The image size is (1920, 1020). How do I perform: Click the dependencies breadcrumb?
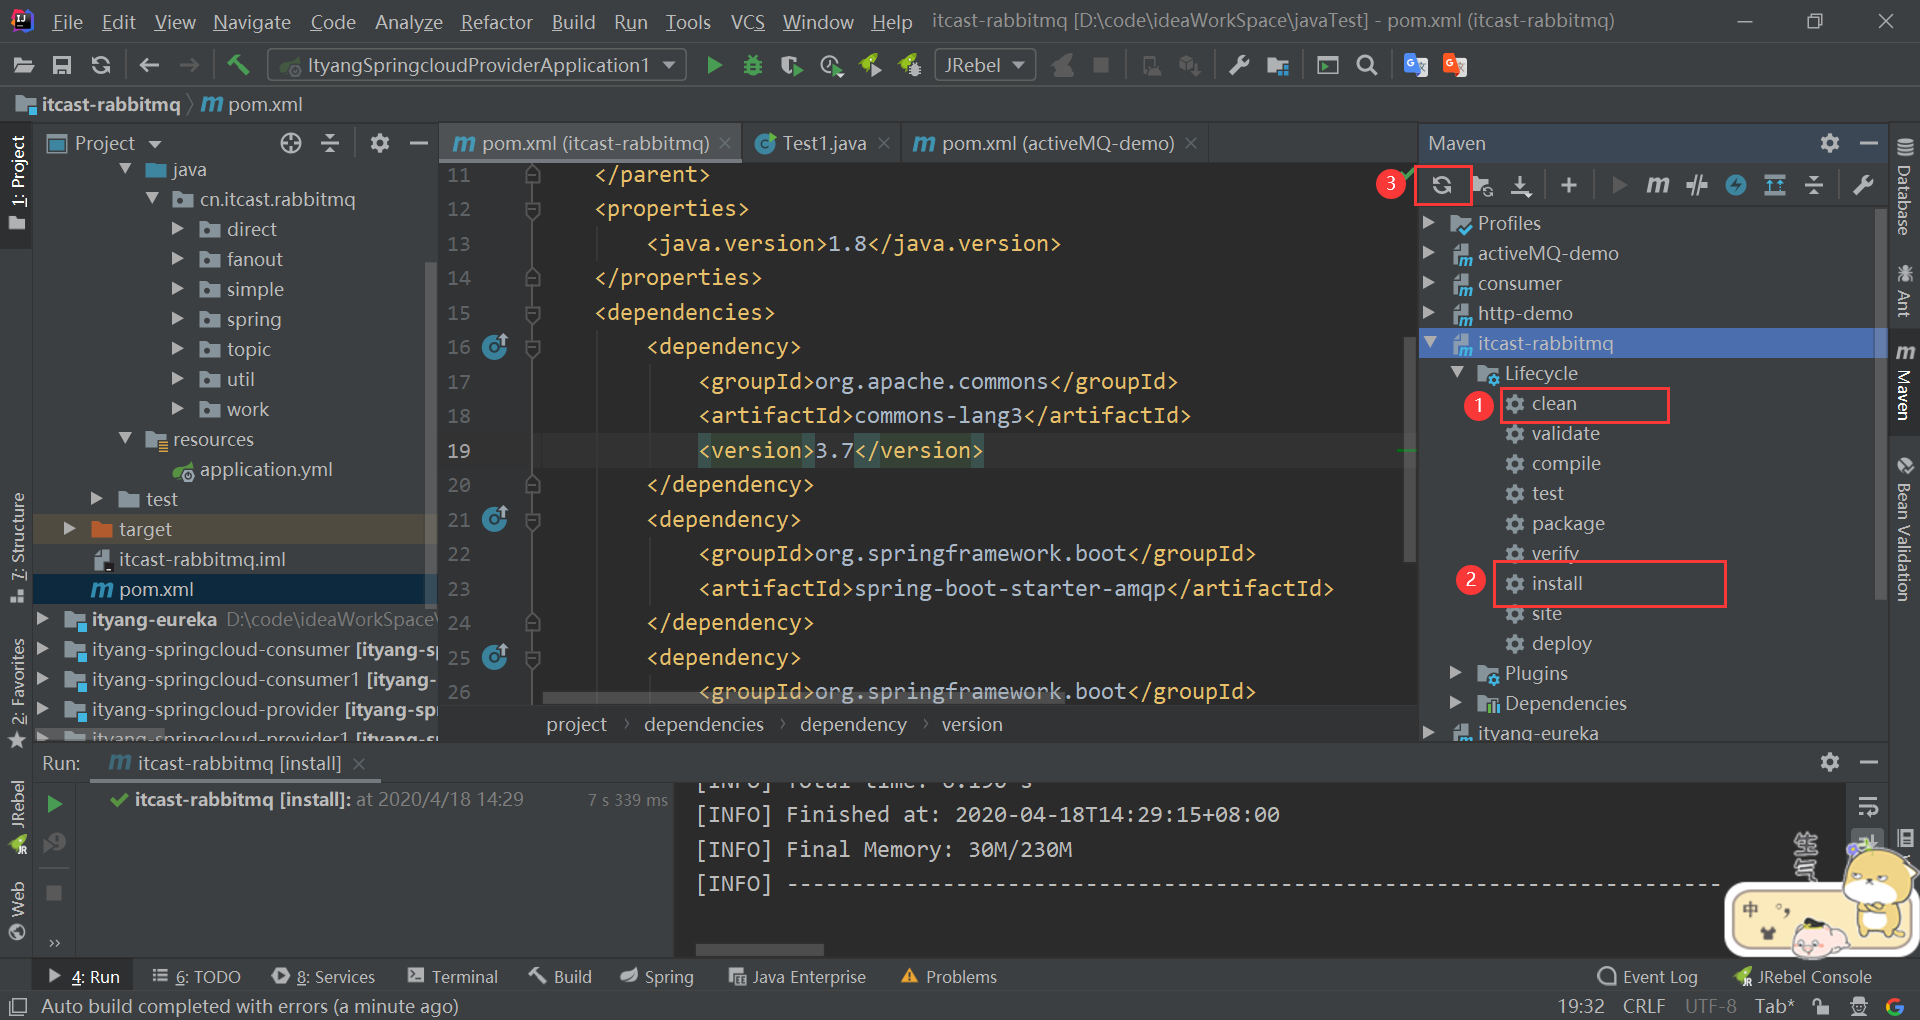click(x=704, y=725)
